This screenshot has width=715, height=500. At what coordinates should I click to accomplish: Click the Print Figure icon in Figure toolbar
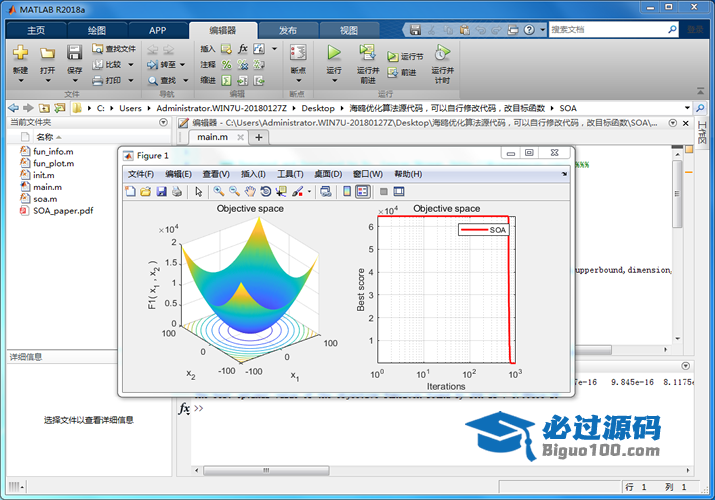[x=177, y=191]
